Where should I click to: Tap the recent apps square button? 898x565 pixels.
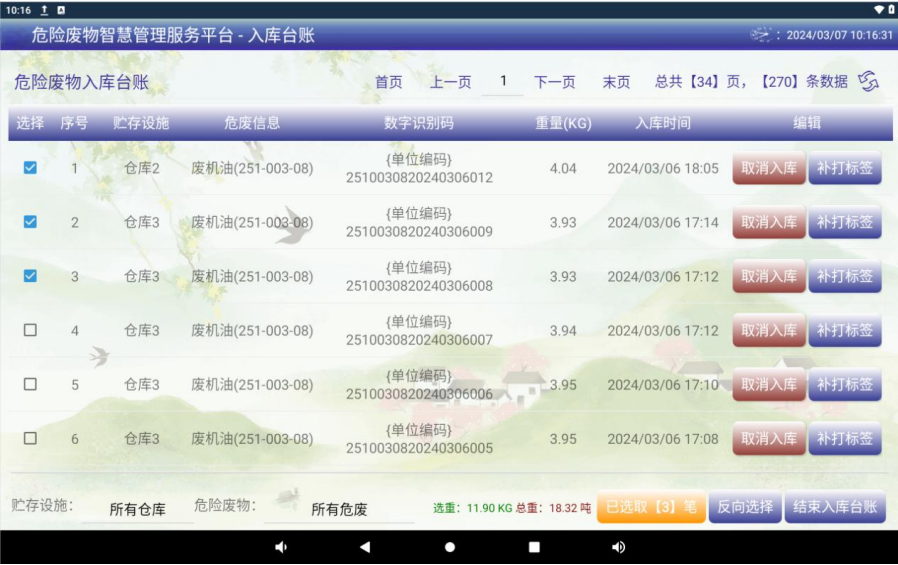(x=534, y=547)
